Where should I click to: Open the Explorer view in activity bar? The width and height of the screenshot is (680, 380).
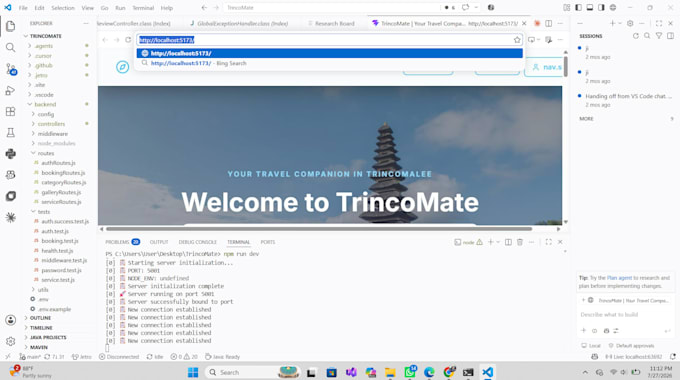10,26
